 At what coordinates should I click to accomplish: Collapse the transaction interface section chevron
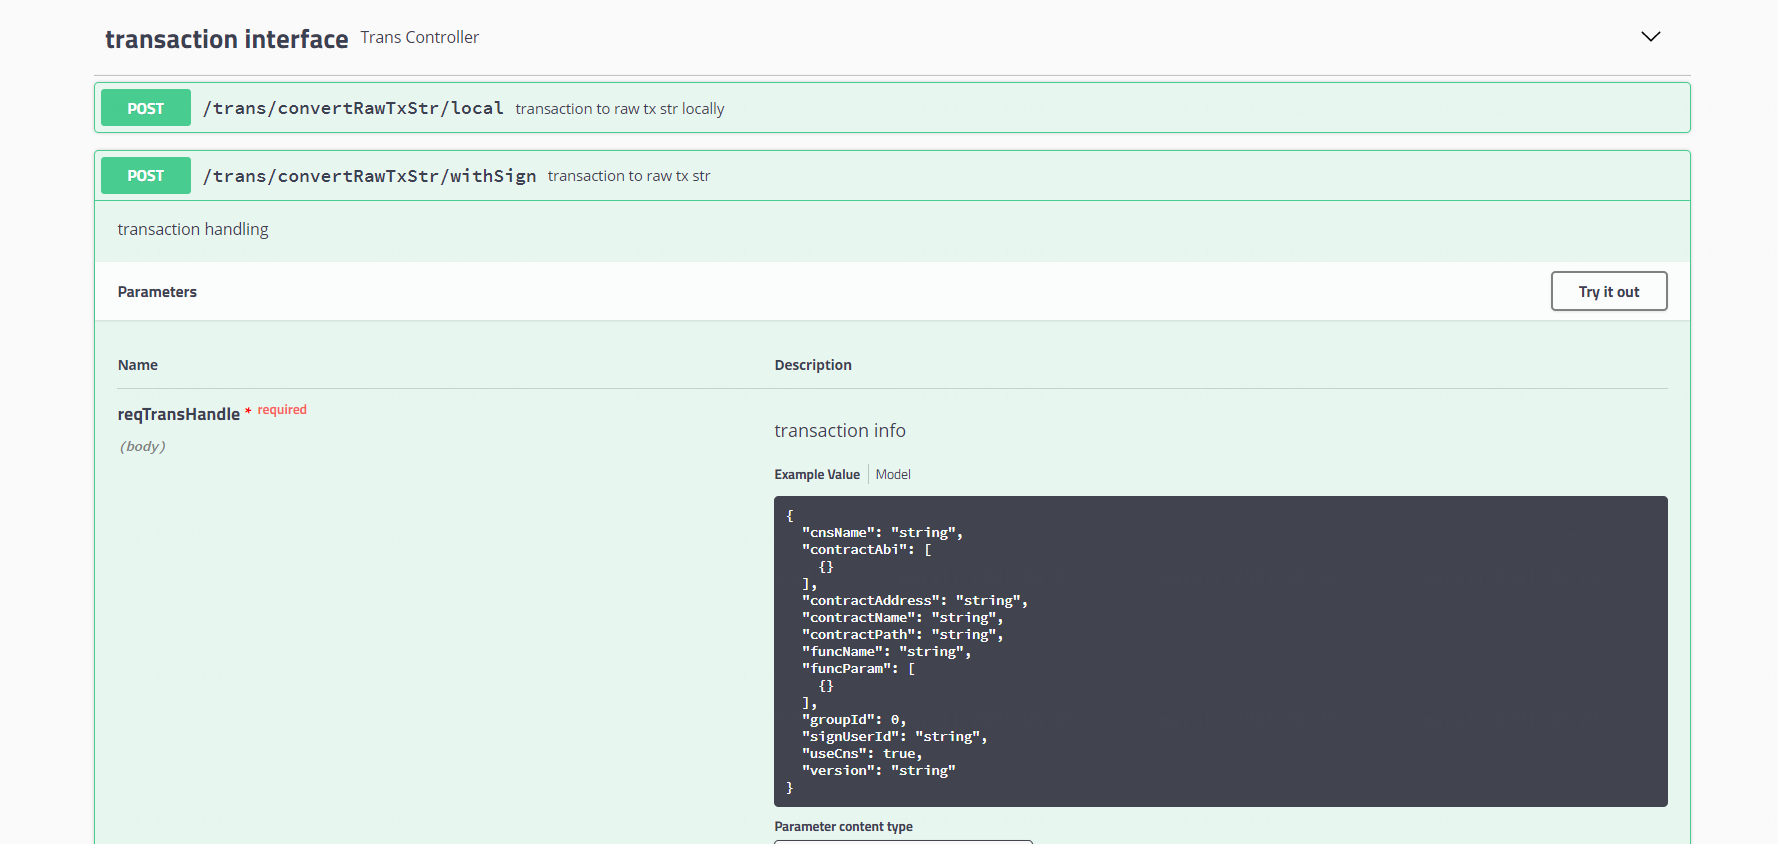pyautogui.click(x=1651, y=37)
